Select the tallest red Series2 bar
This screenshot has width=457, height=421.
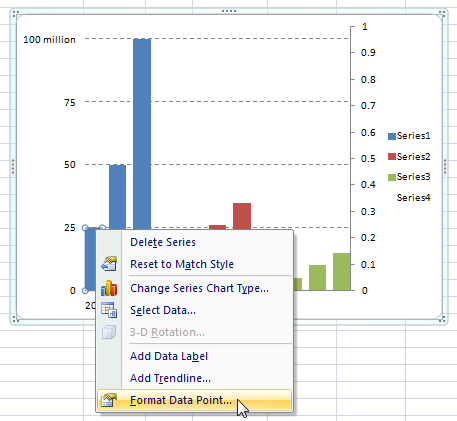pyautogui.click(x=242, y=216)
